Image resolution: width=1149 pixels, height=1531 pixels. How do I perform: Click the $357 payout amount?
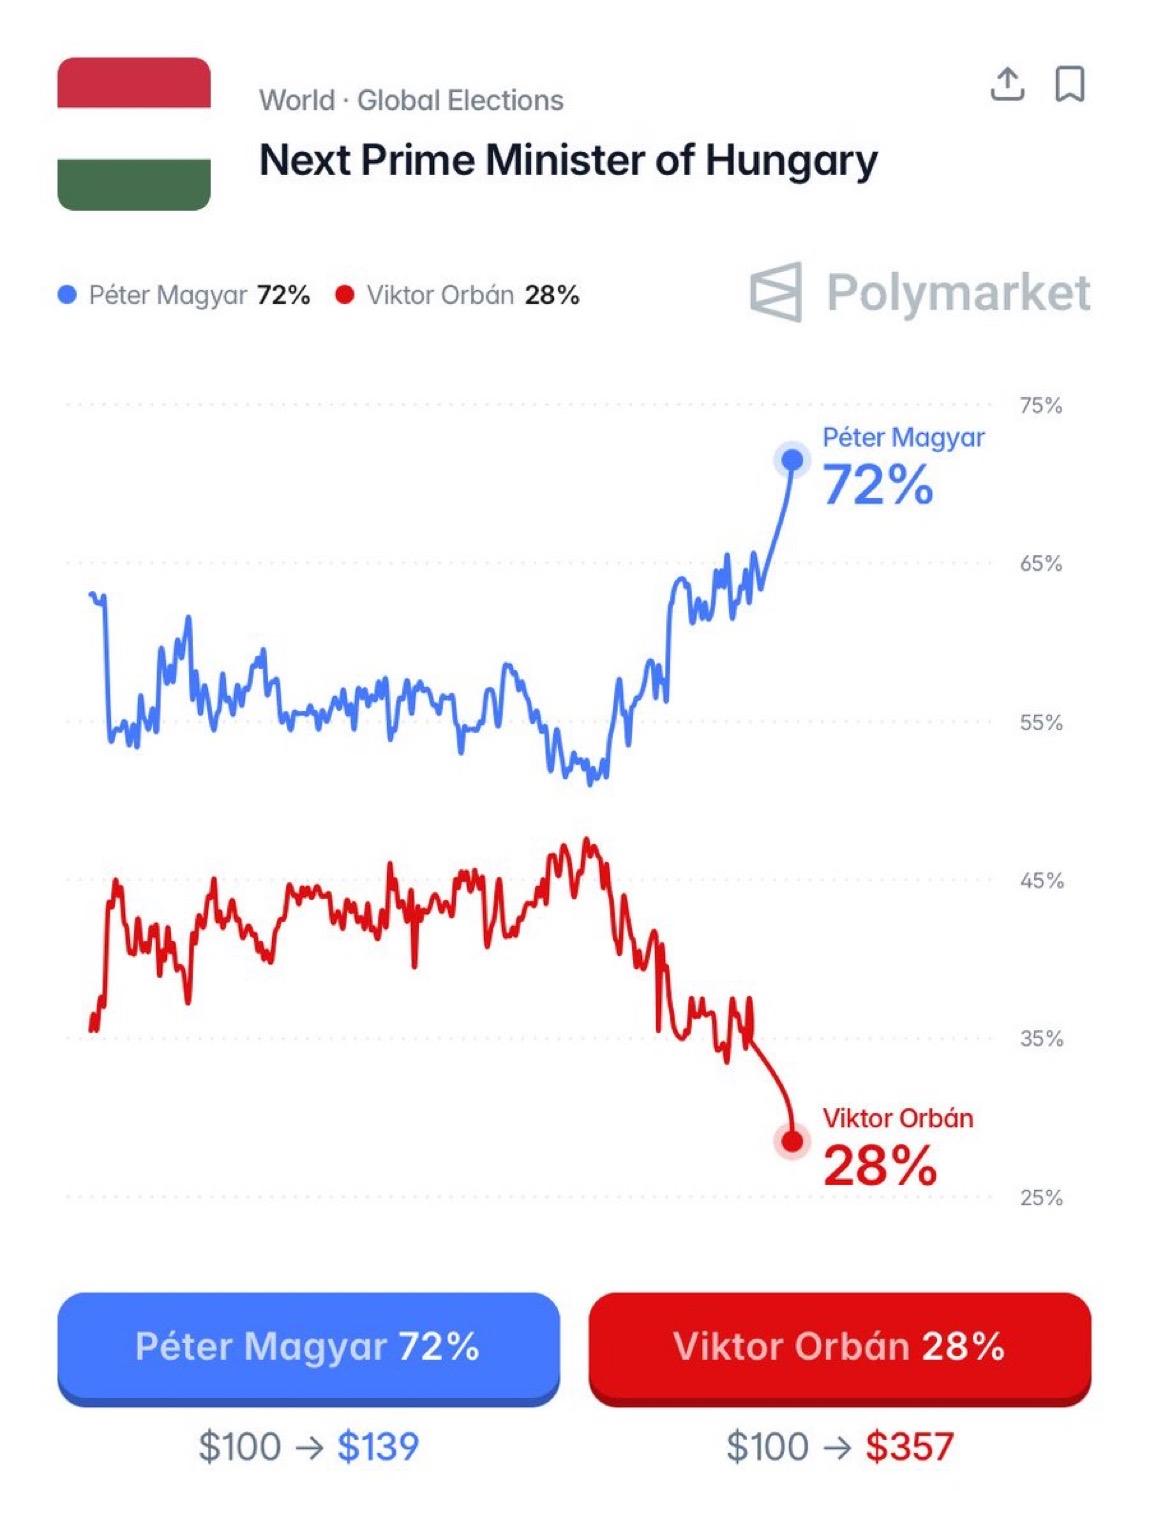point(909,1446)
